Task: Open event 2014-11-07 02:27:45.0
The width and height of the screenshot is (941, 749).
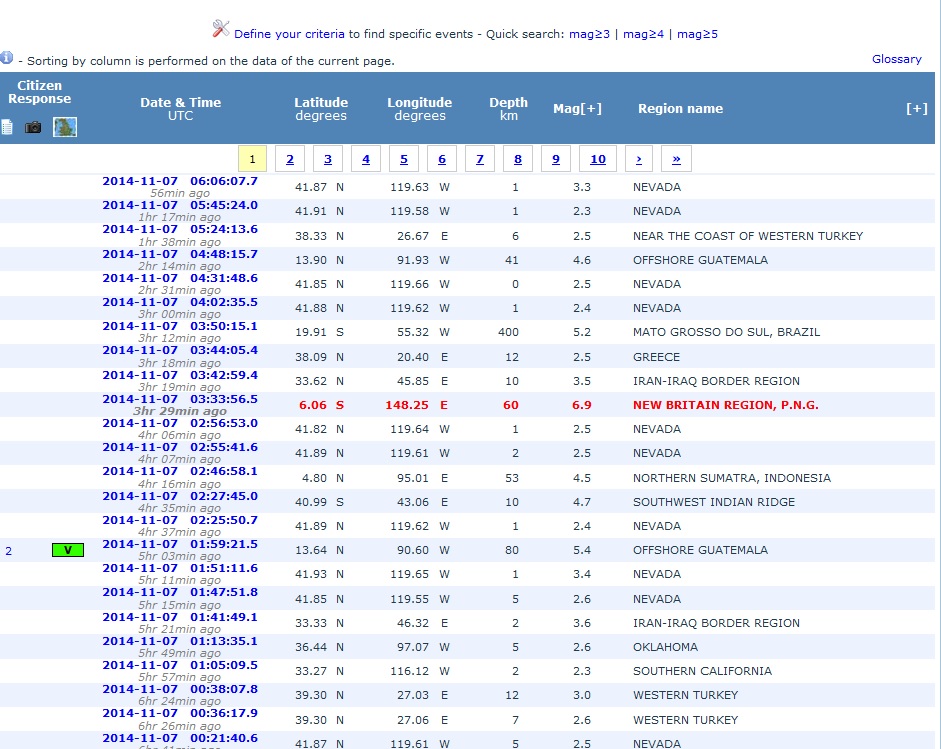Action: pos(180,496)
